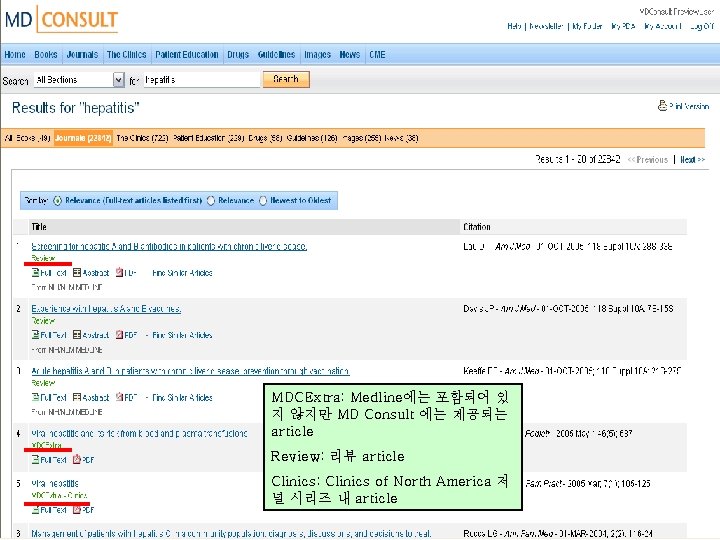
Task: Click the MD Consult logo
Action: (x=62, y=19)
